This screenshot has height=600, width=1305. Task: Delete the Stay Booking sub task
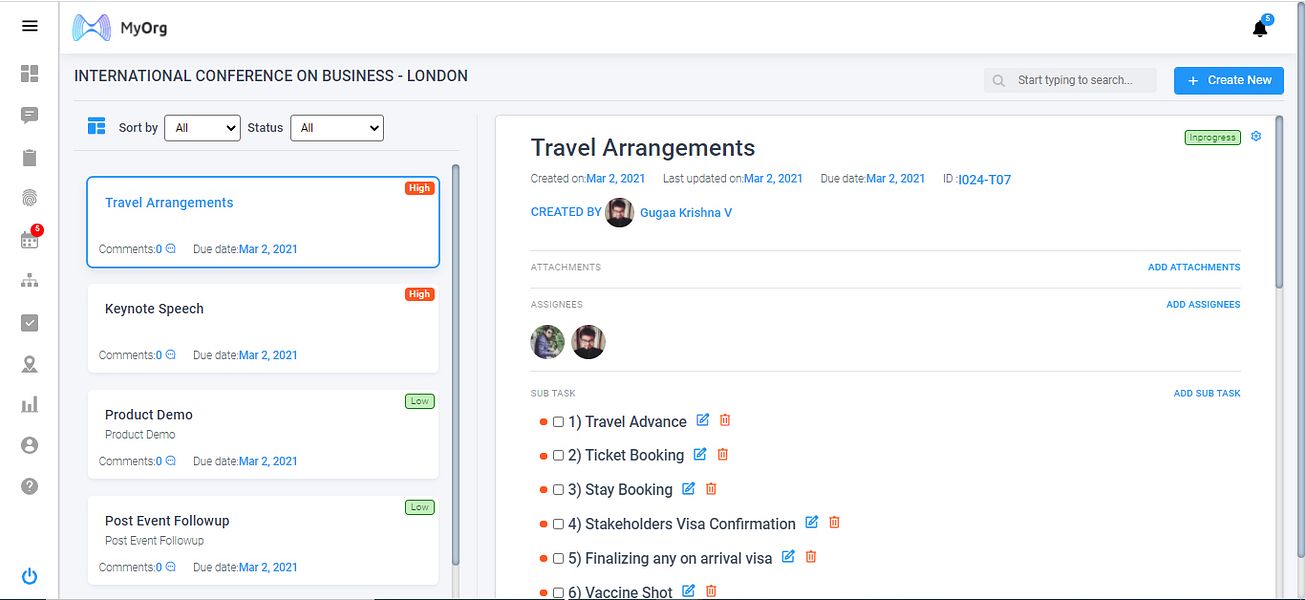(711, 488)
